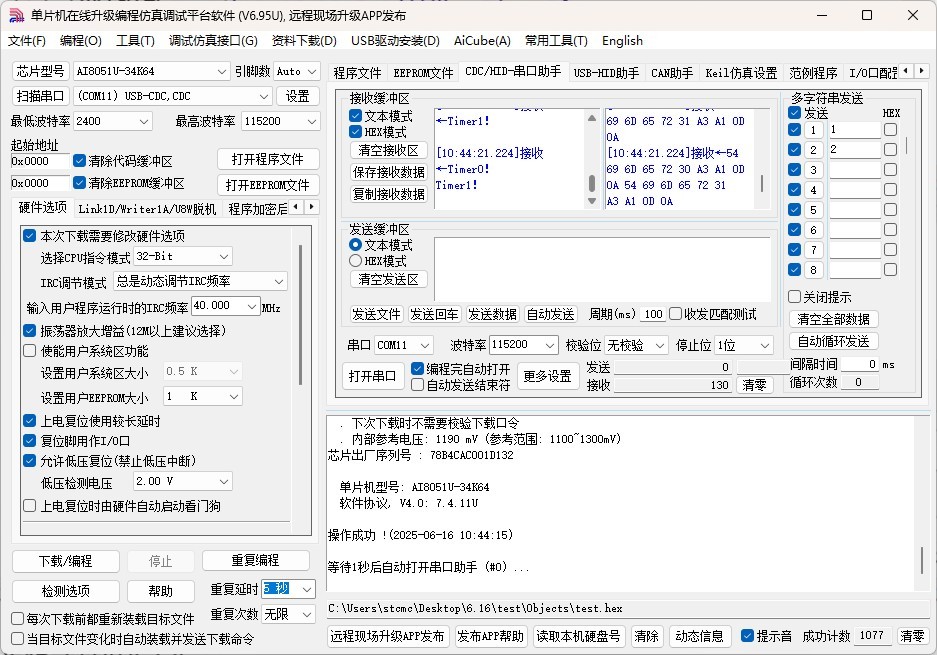Expand the pin count Auto dropdown
This screenshot has height=655, width=937.
[312, 72]
